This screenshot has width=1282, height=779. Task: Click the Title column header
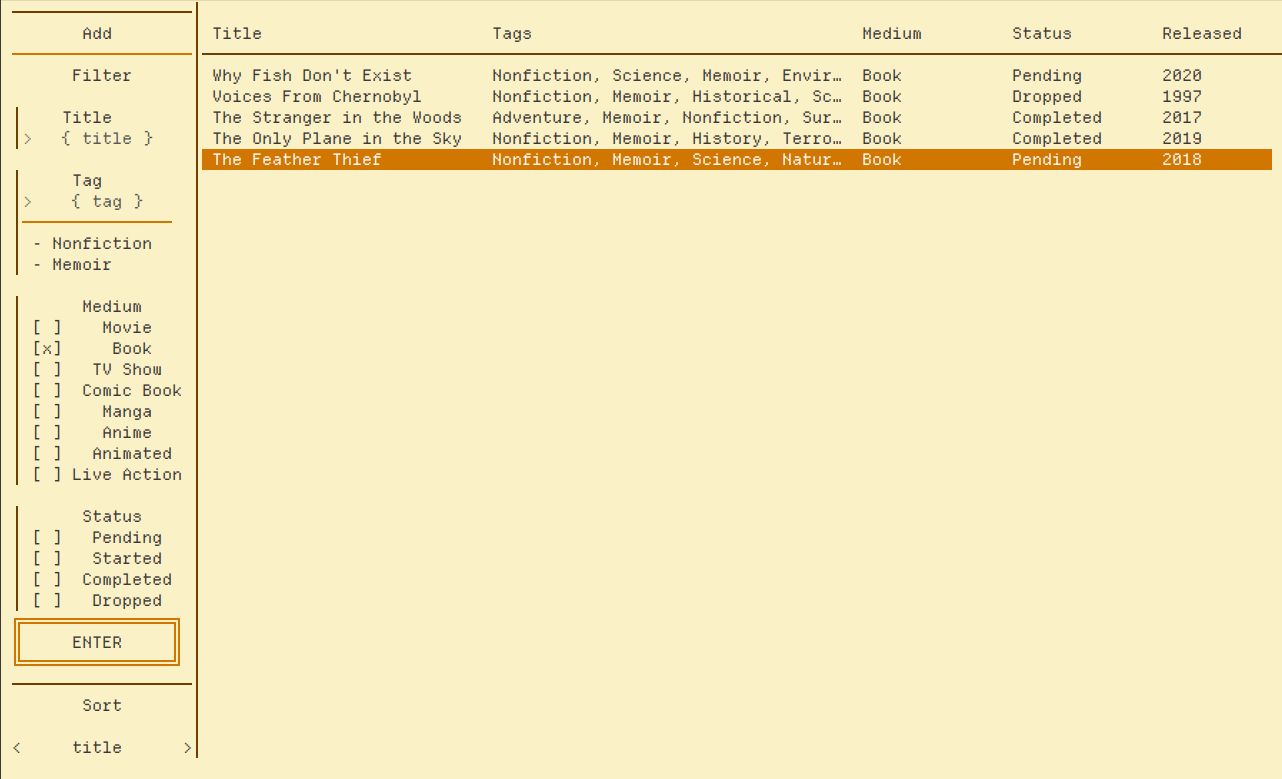(x=237, y=33)
